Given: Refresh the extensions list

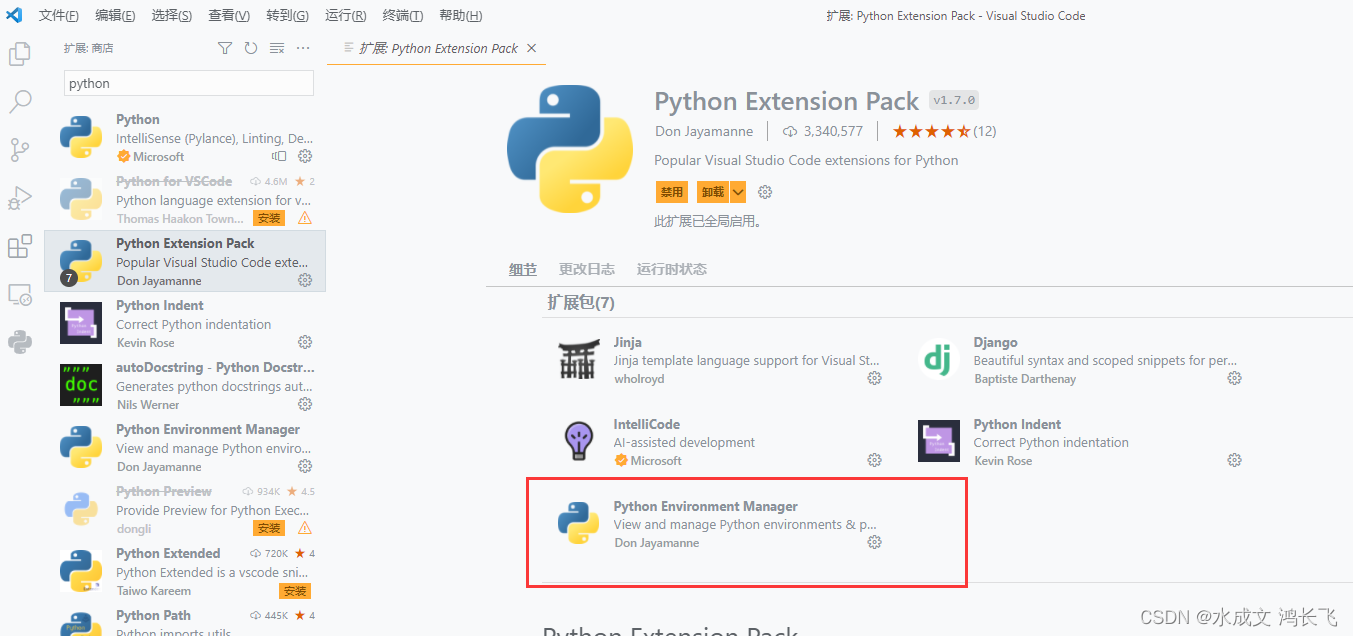Looking at the screenshot, I should pyautogui.click(x=251, y=48).
